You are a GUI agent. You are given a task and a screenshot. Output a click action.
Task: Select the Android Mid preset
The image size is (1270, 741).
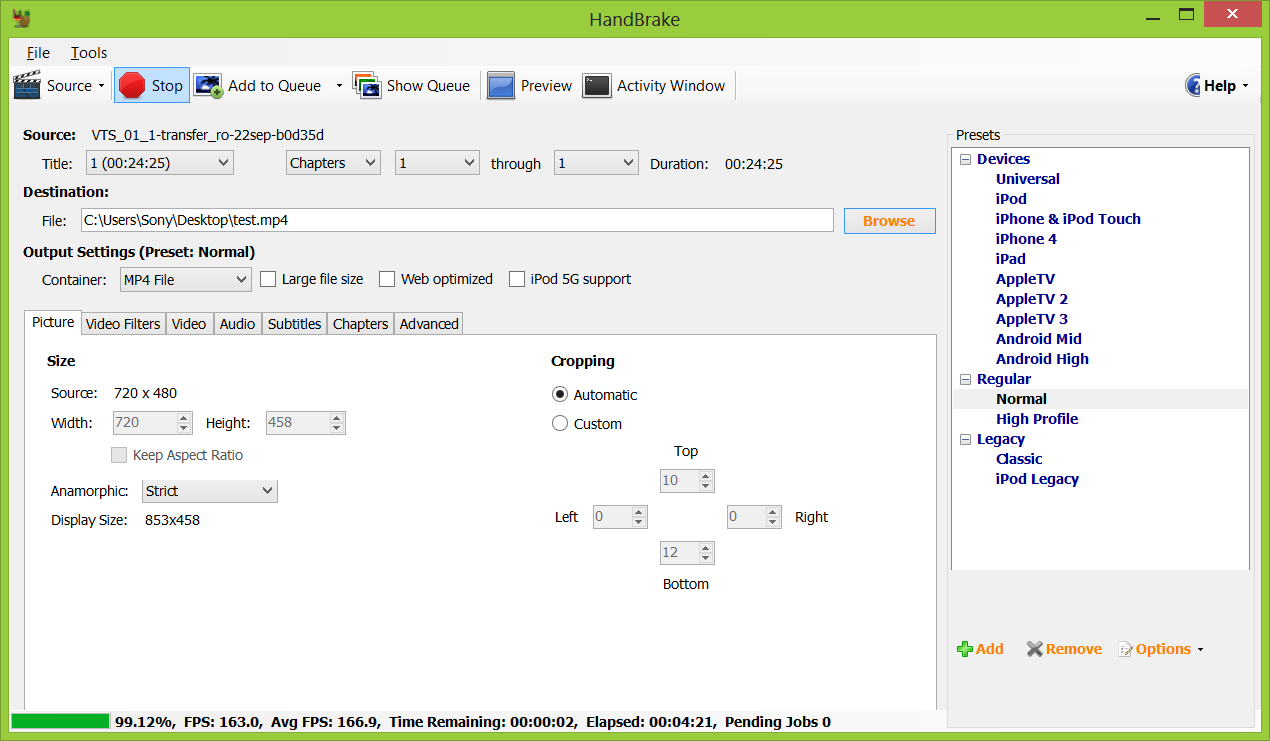tap(1038, 339)
